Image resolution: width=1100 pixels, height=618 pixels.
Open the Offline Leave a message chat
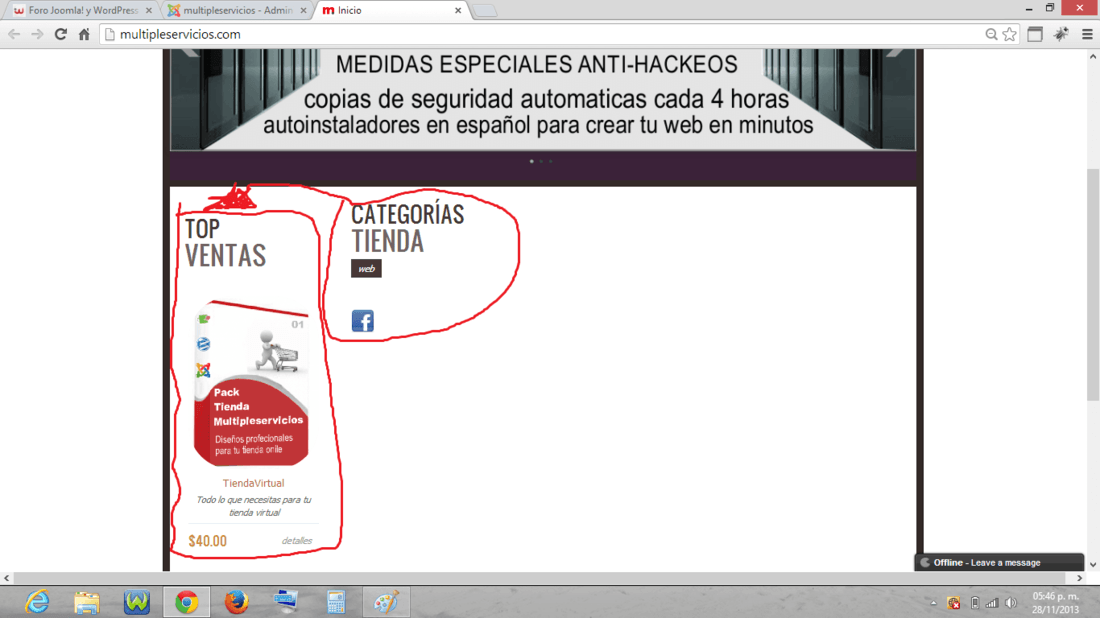point(999,563)
